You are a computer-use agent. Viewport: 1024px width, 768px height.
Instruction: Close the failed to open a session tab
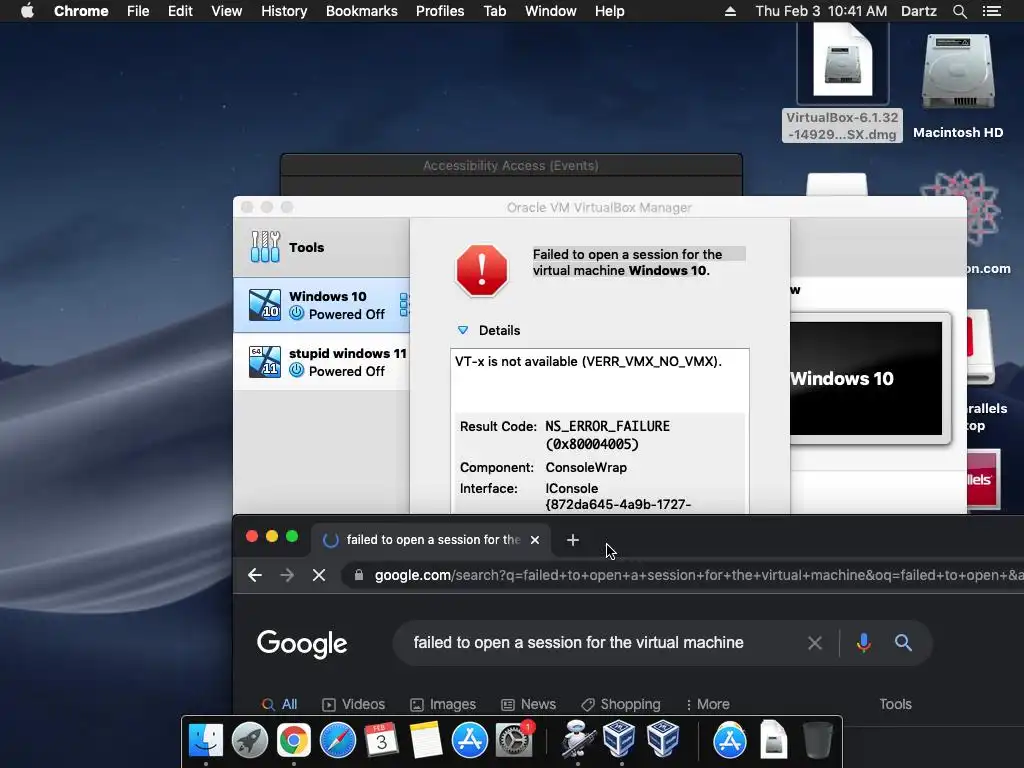click(535, 540)
